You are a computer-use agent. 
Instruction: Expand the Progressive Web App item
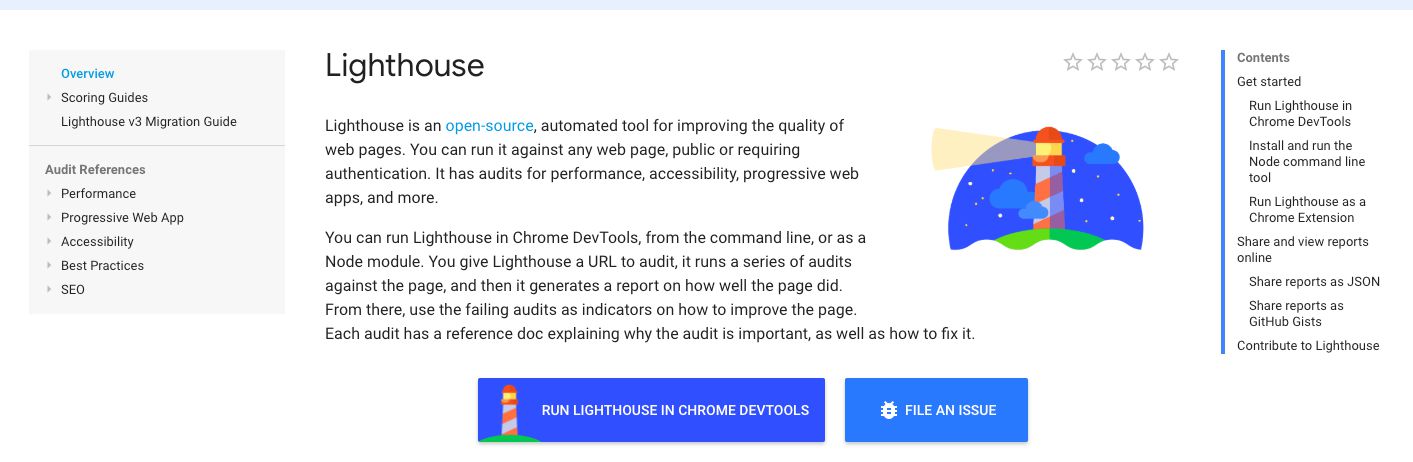pyautogui.click(x=49, y=217)
